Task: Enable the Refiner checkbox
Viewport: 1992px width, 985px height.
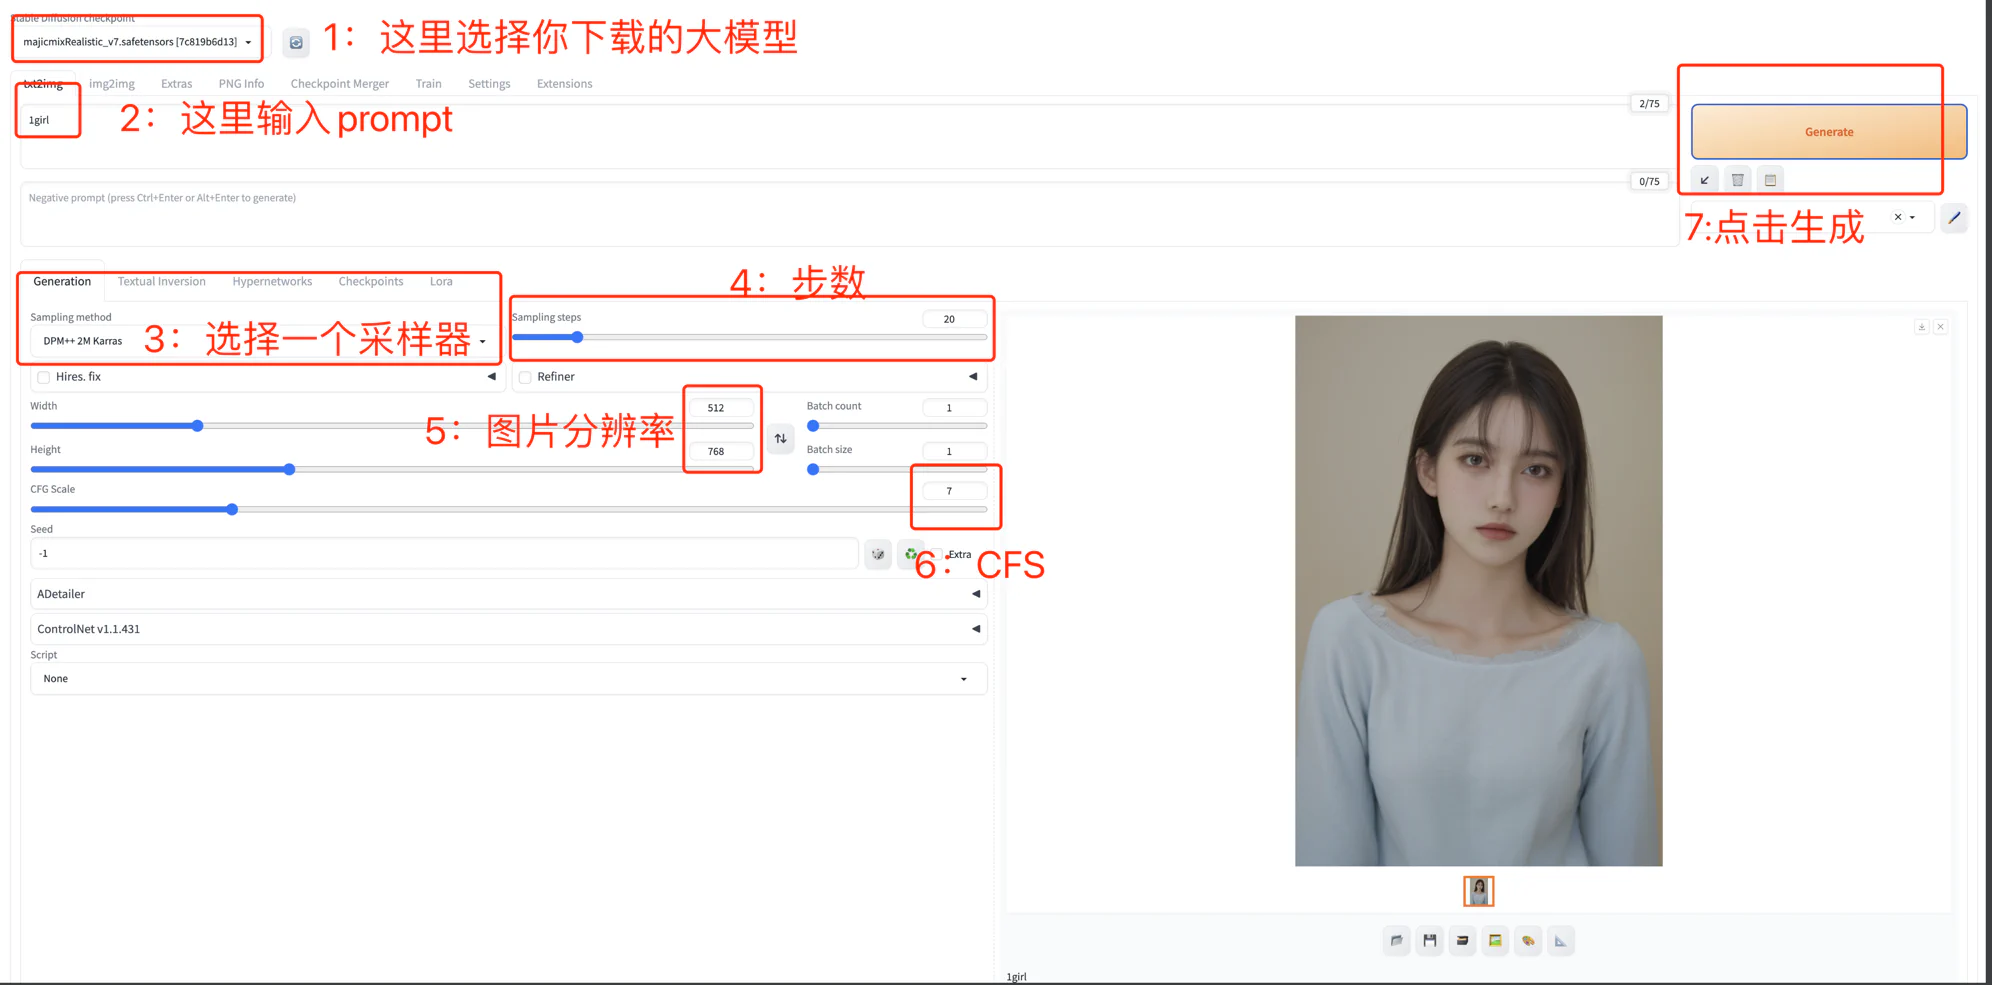Action: [x=525, y=377]
